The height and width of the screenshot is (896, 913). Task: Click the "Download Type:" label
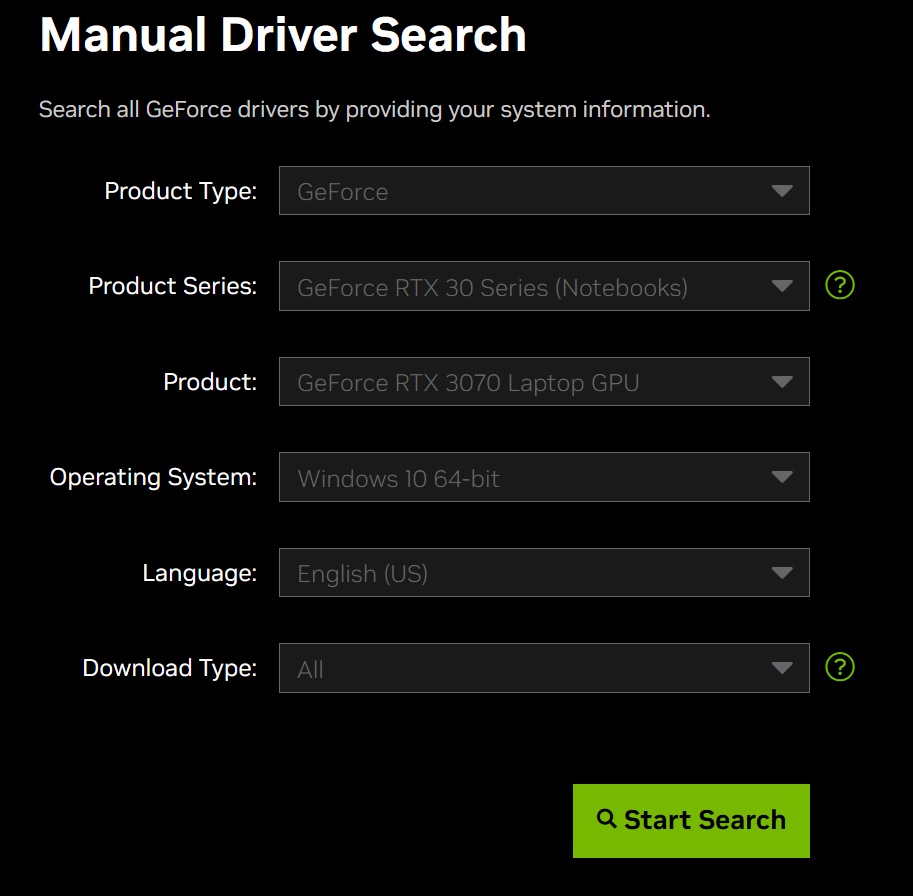coord(169,668)
